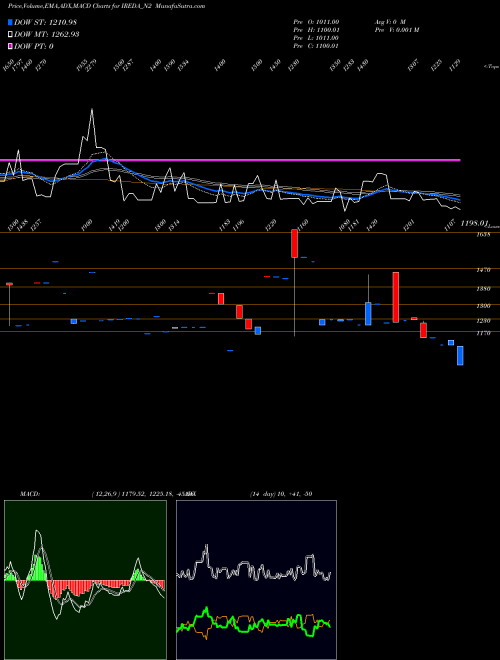
Task: Click the 'Pre H: 1100.01' value
Action: coord(316,29)
